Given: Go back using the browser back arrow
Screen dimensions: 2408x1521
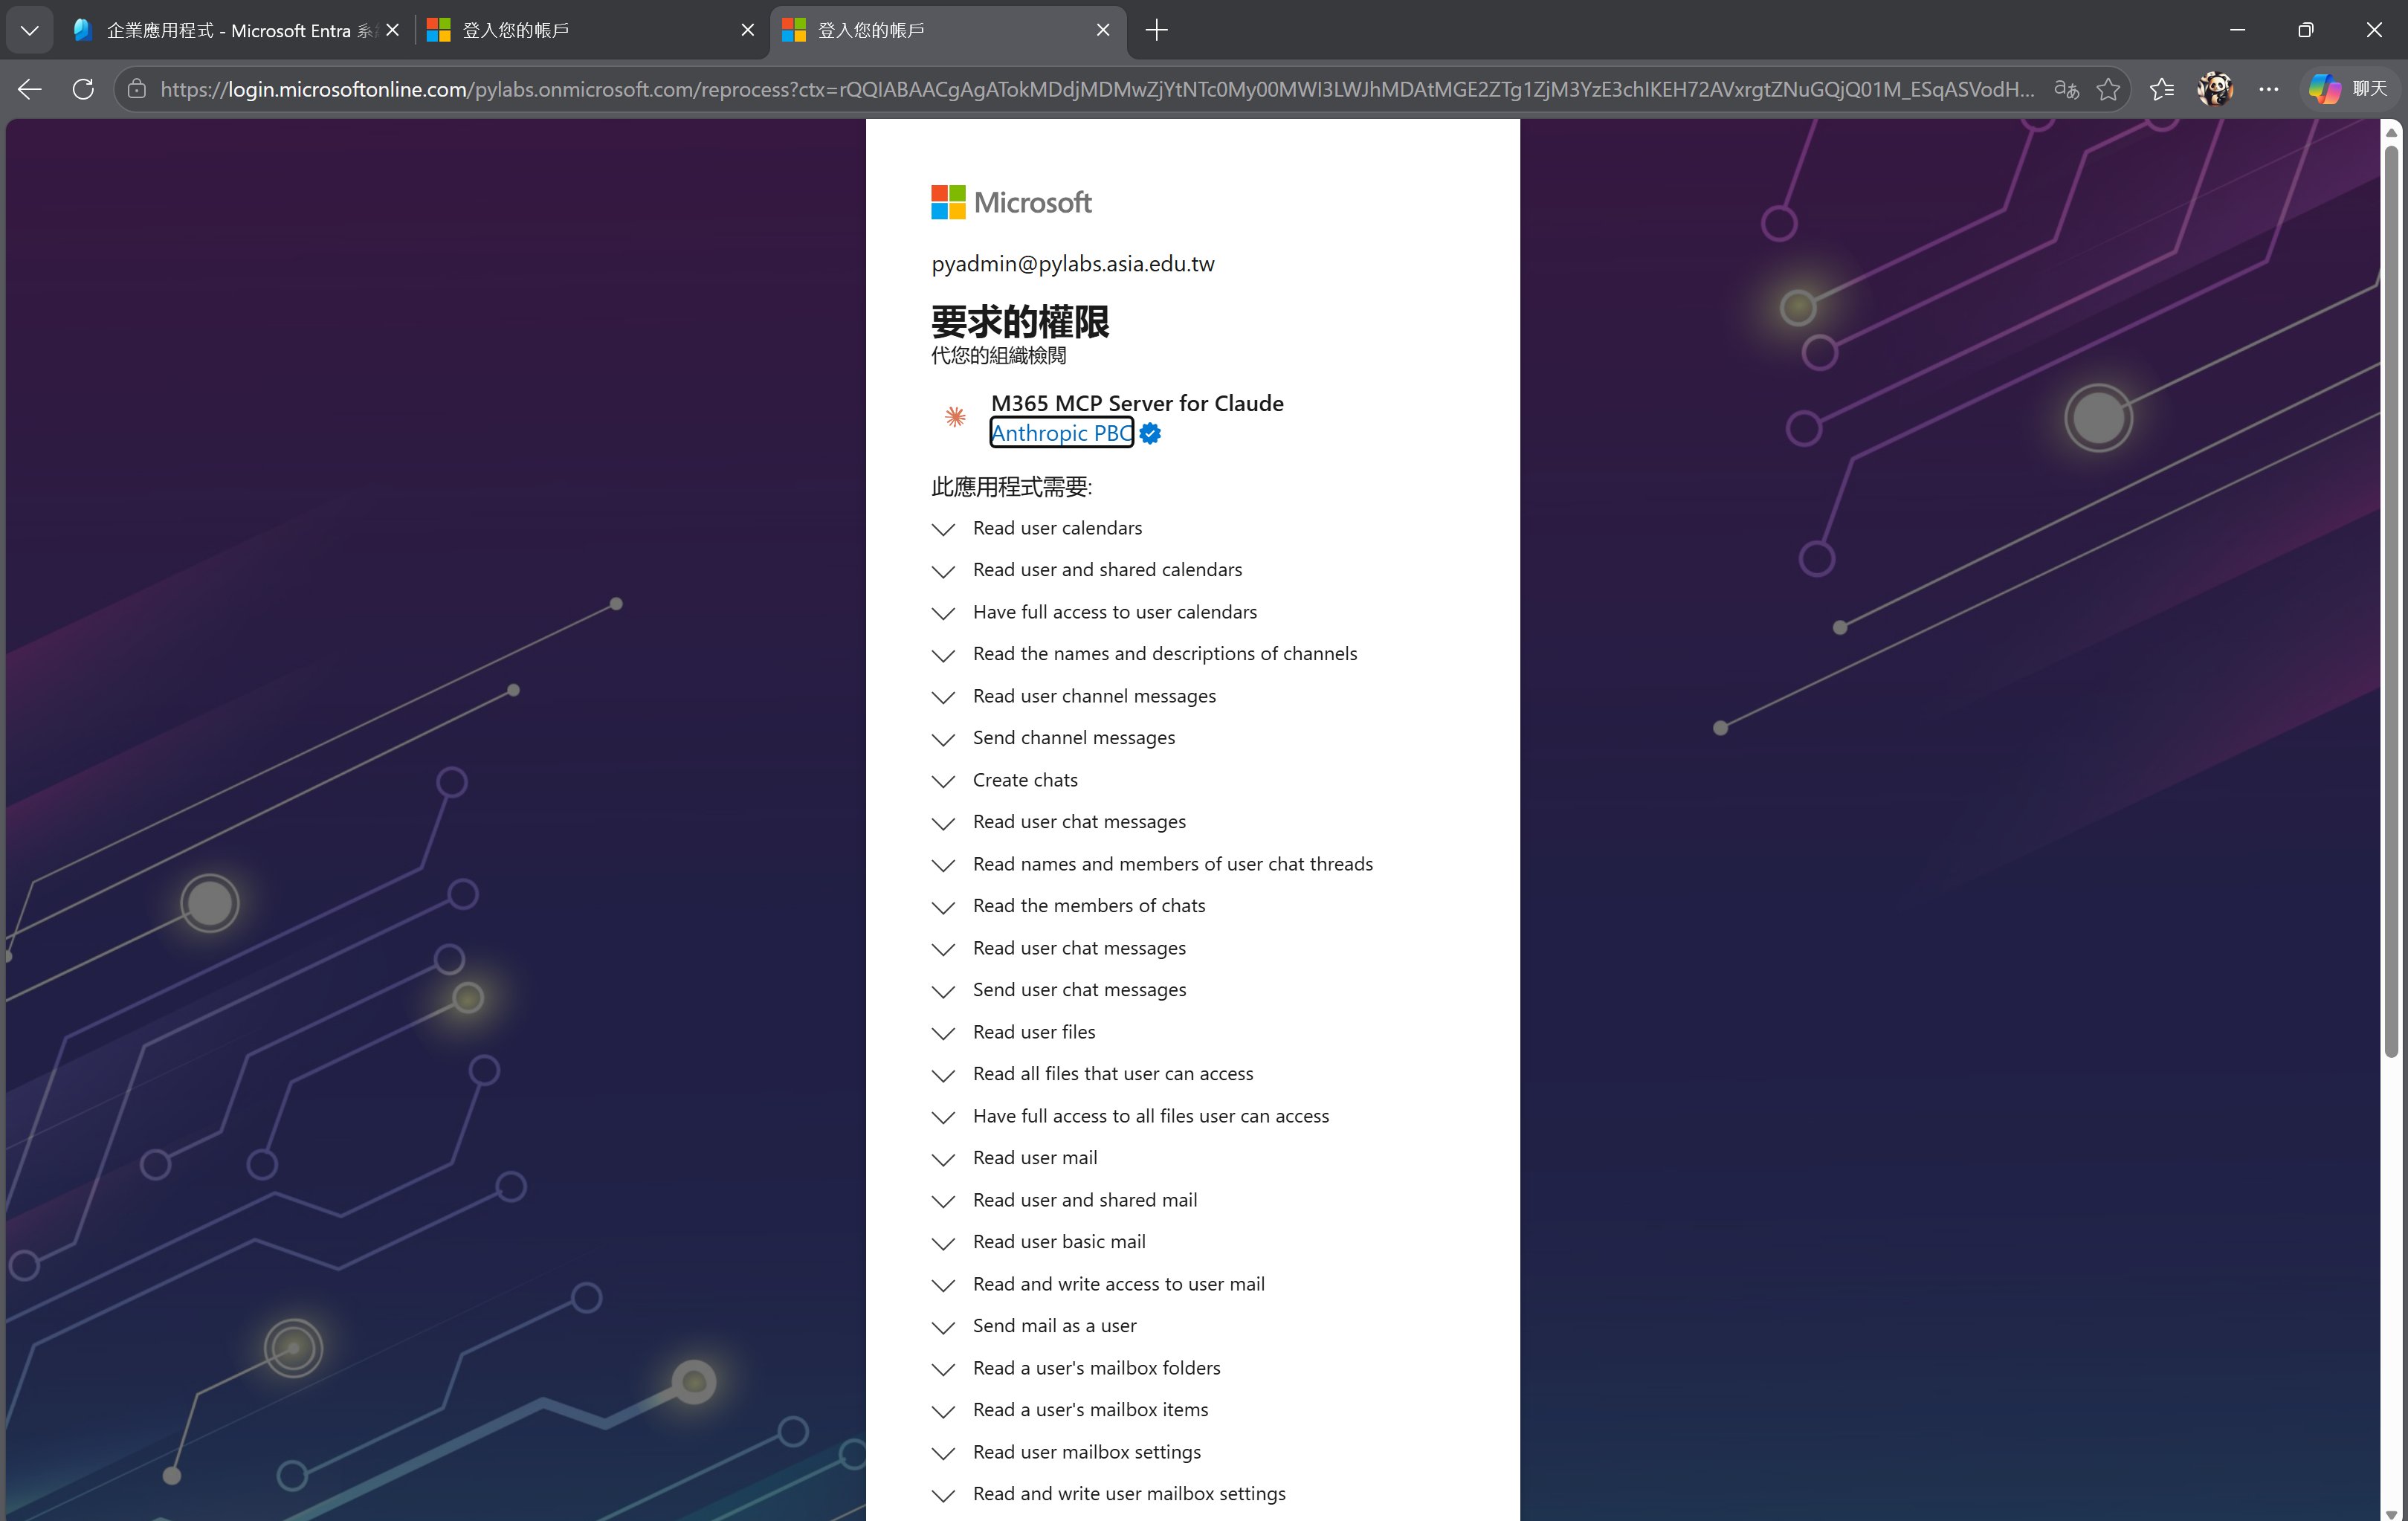Looking at the screenshot, I should [x=30, y=89].
